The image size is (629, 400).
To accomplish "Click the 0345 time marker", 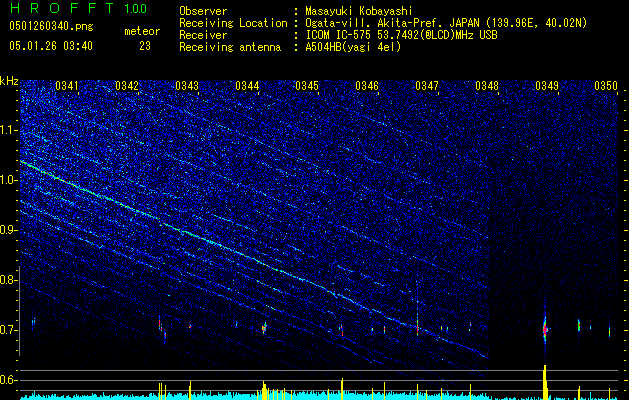I will [307, 86].
